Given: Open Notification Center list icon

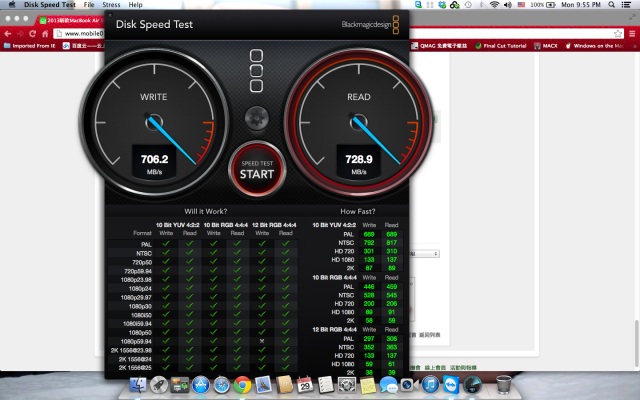Looking at the screenshot, I should pyautogui.click(x=626, y=4).
